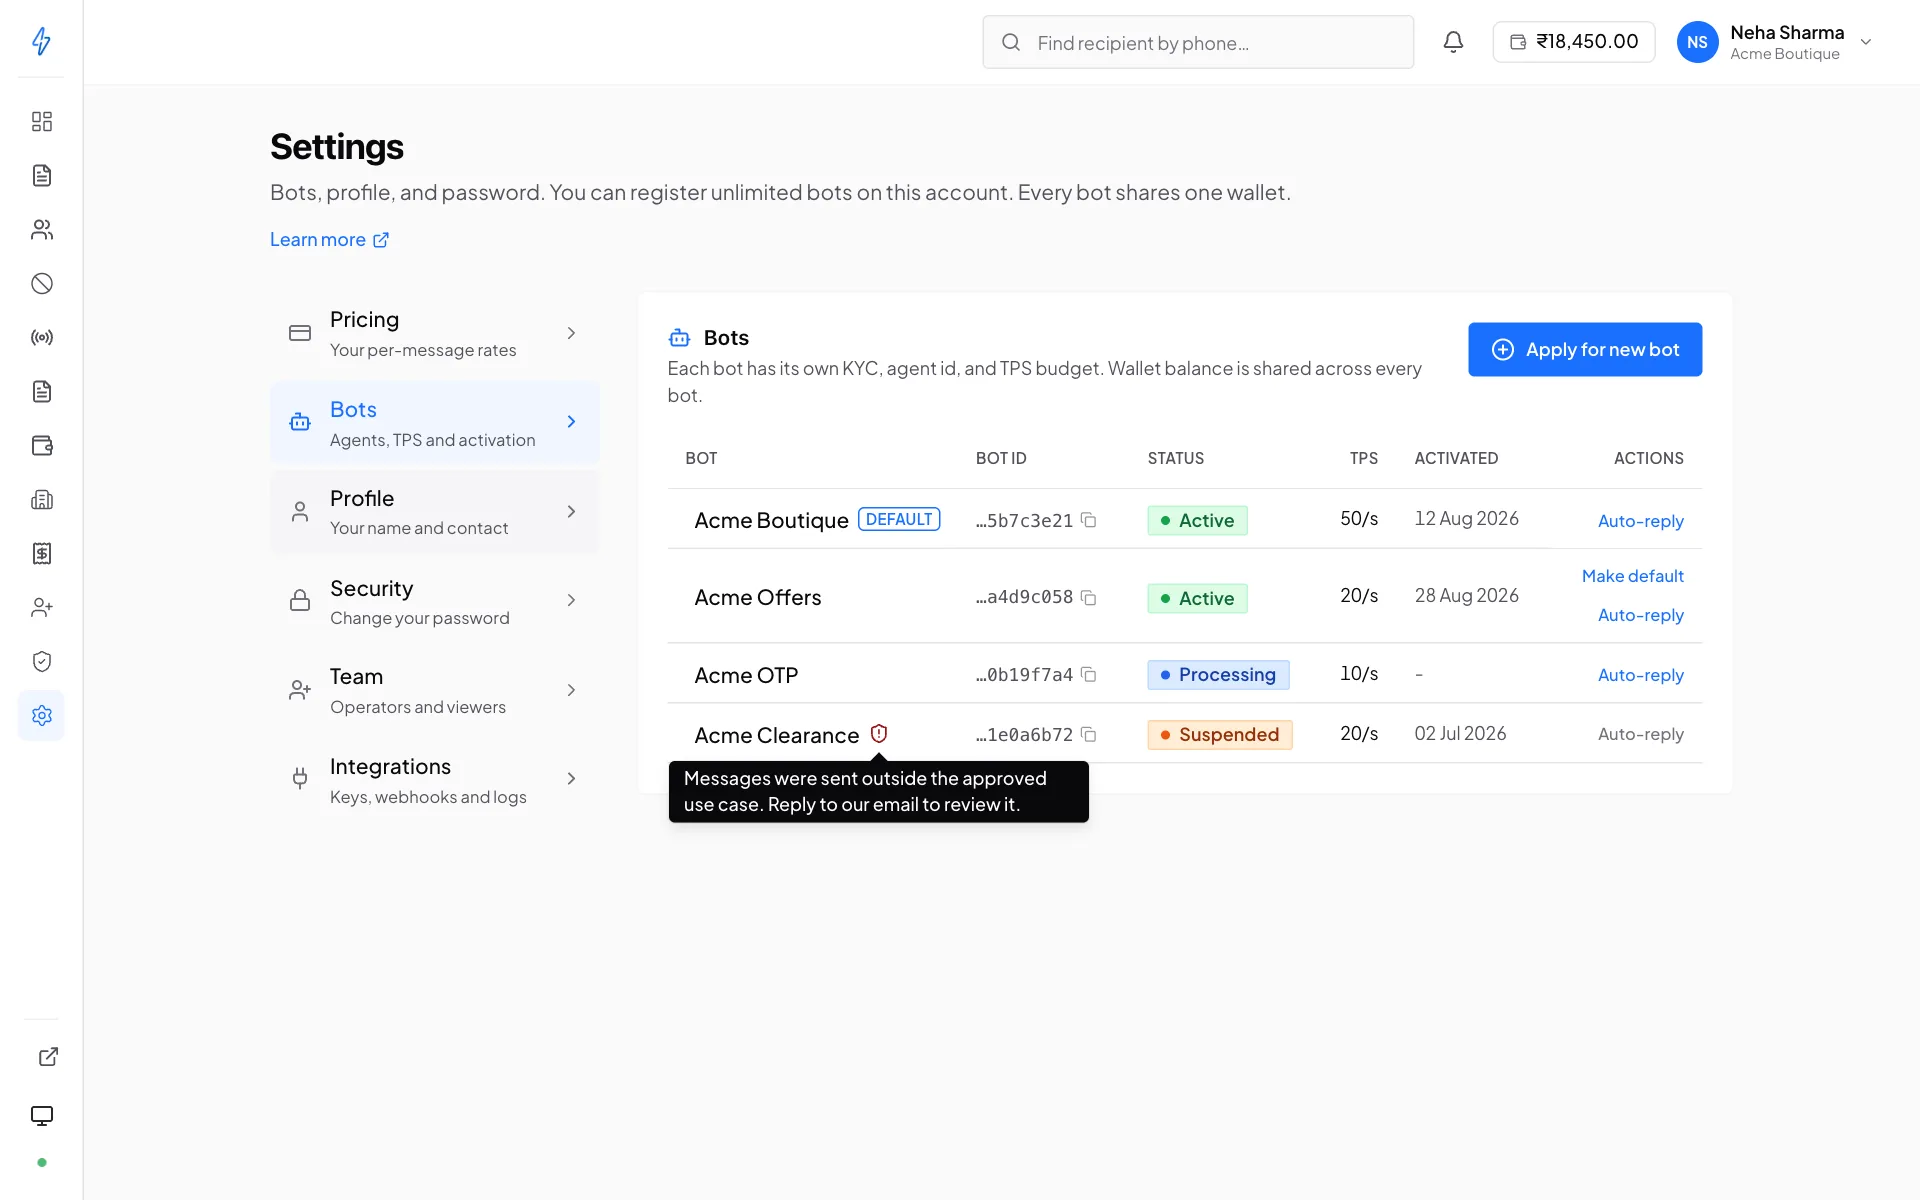Click Make default for Acme Offers

point(1632,576)
